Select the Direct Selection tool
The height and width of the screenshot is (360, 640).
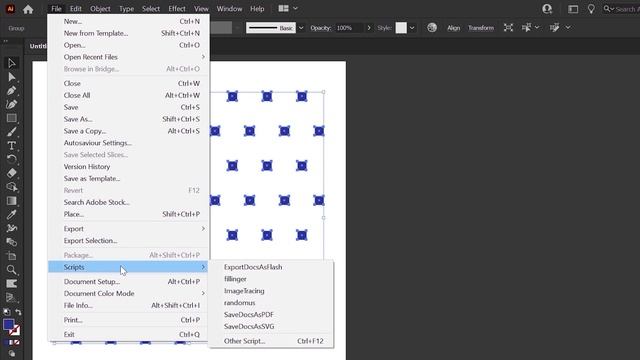click(11, 77)
